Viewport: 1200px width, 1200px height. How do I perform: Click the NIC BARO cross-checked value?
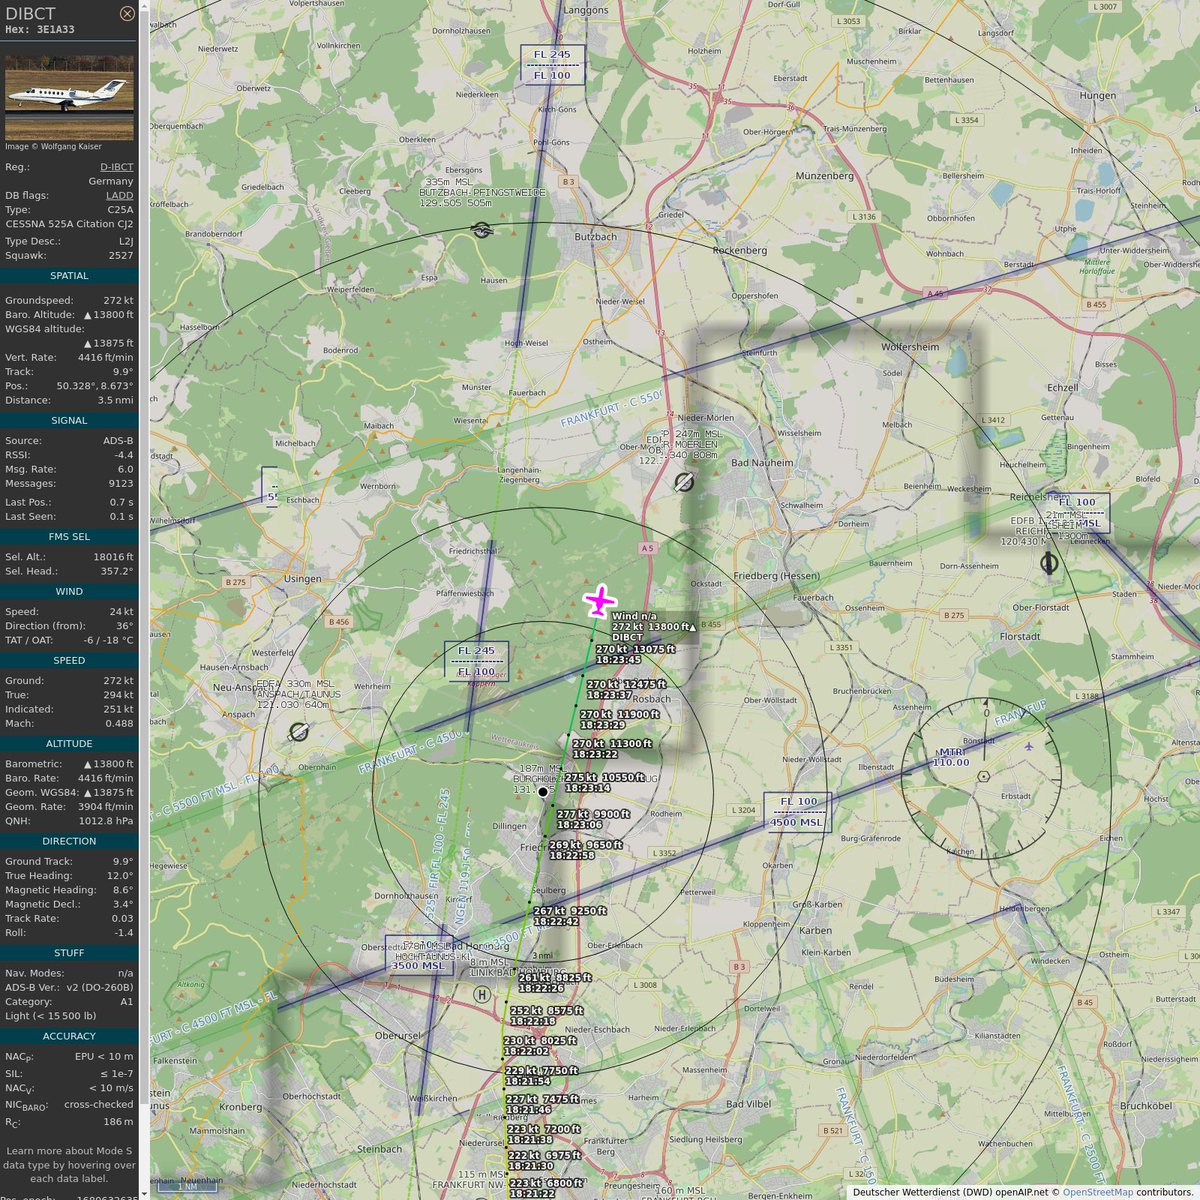(99, 1105)
